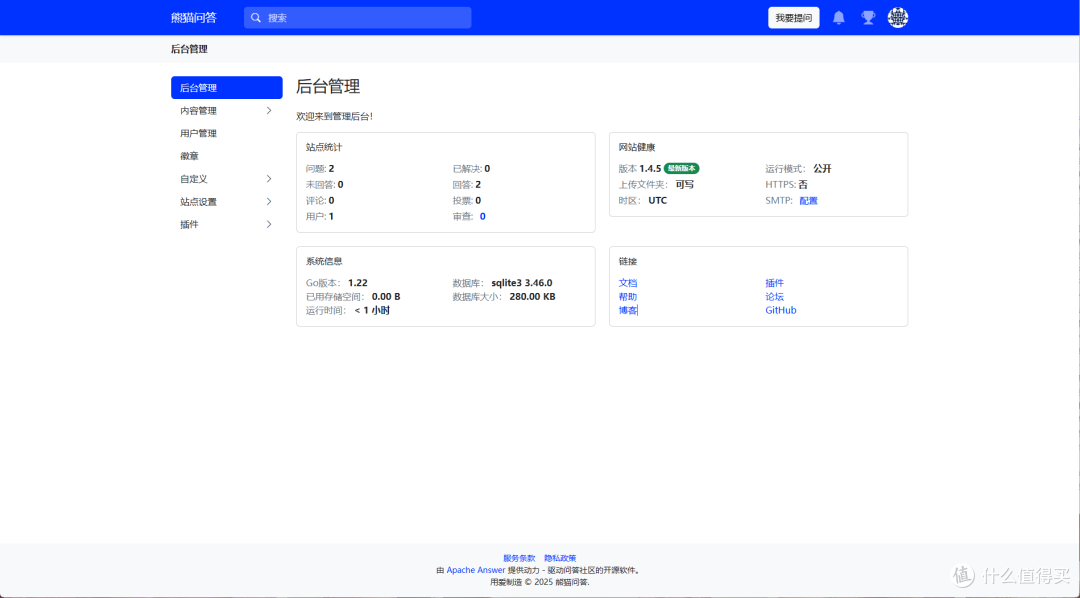Click the 已用存储空间 0.00 B value
The width and height of the screenshot is (1080, 598).
386,297
